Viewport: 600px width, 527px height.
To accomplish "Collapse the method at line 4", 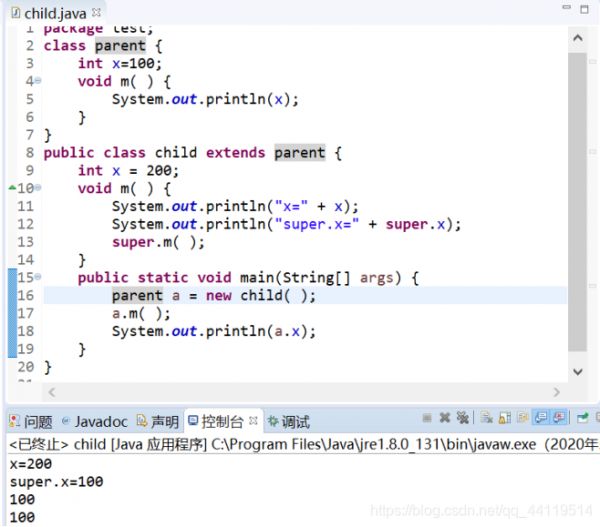I will (x=38, y=80).
